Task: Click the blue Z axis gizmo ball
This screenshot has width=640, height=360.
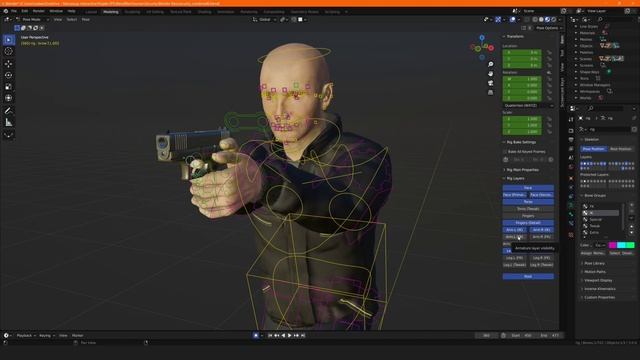Action: pyautogui.click(x=482, y=38)
